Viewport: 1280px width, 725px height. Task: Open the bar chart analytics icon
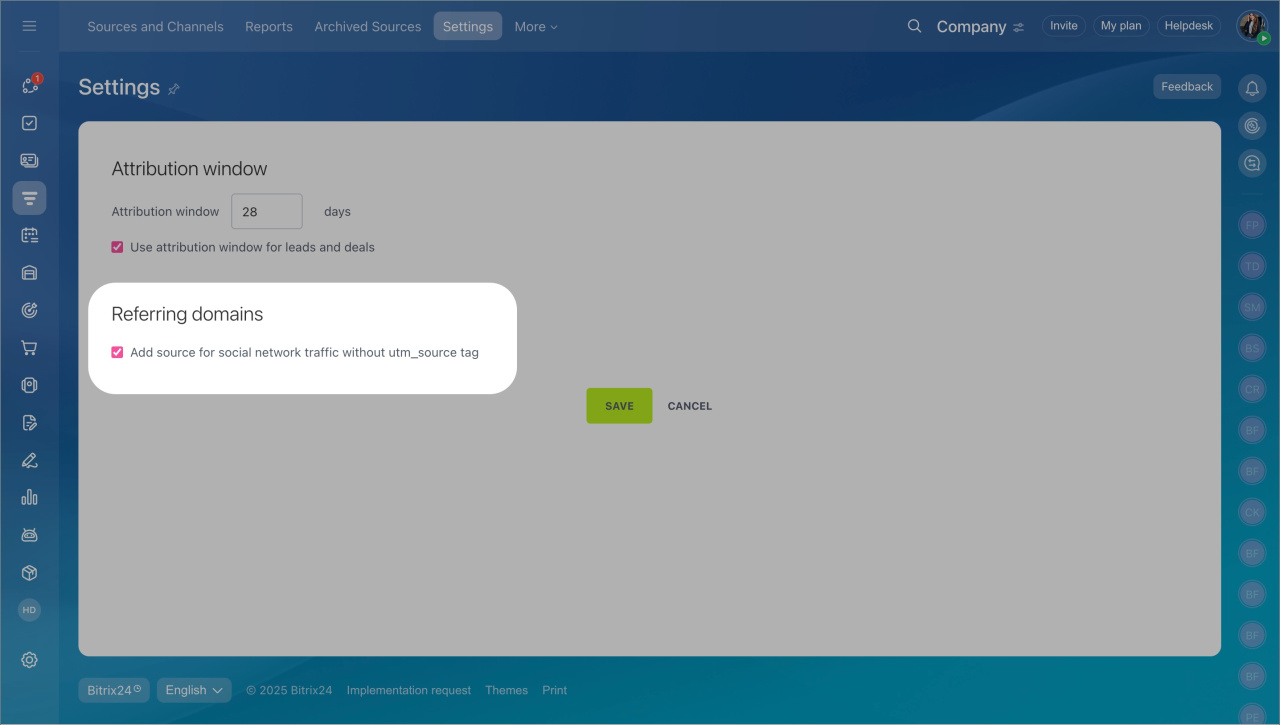click(x=29, y=497)
